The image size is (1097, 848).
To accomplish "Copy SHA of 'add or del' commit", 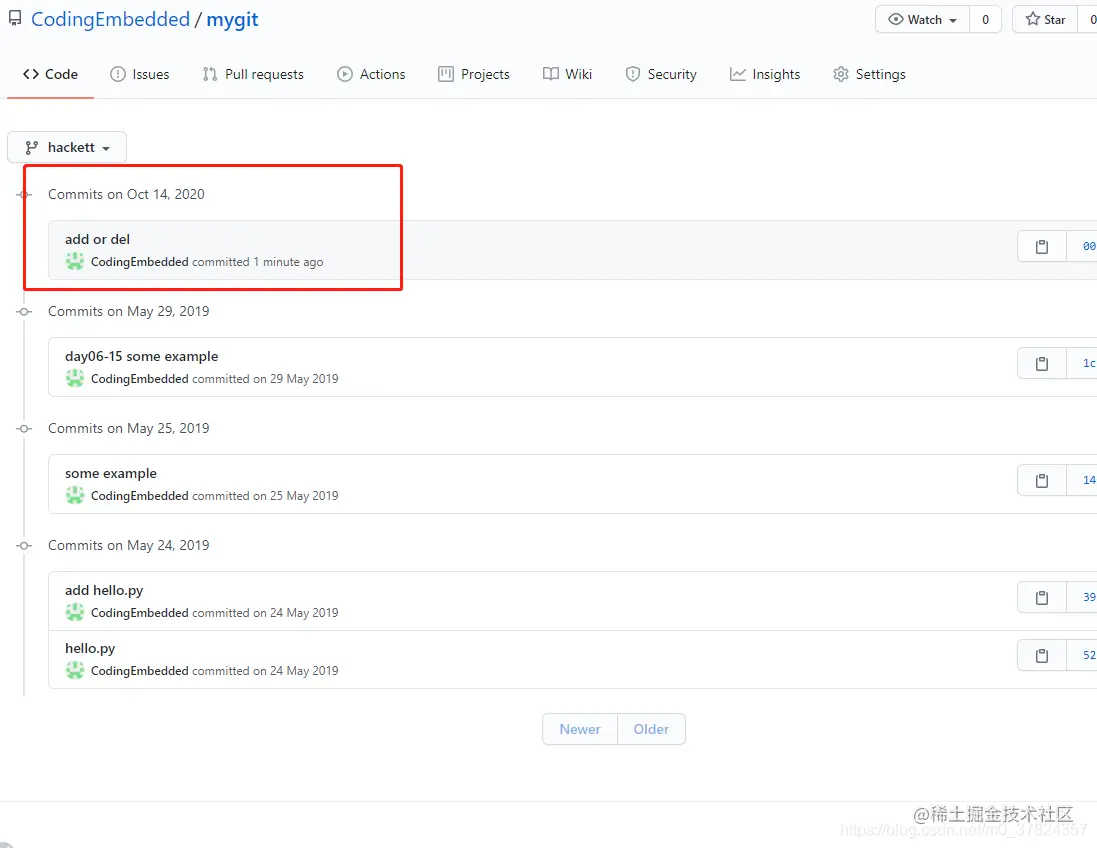I will pos(1042,246).
